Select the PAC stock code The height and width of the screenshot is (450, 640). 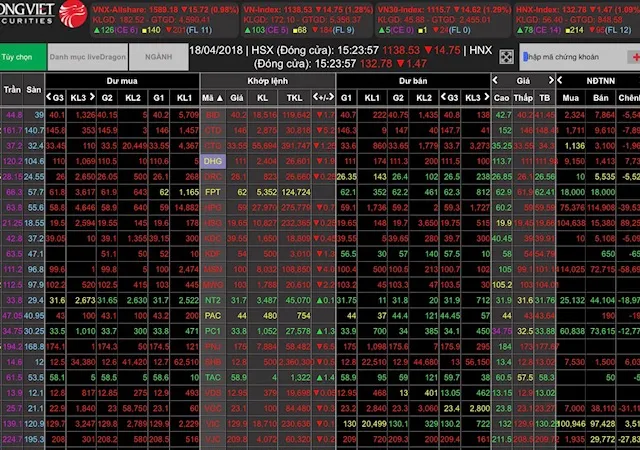coord(213,316)
